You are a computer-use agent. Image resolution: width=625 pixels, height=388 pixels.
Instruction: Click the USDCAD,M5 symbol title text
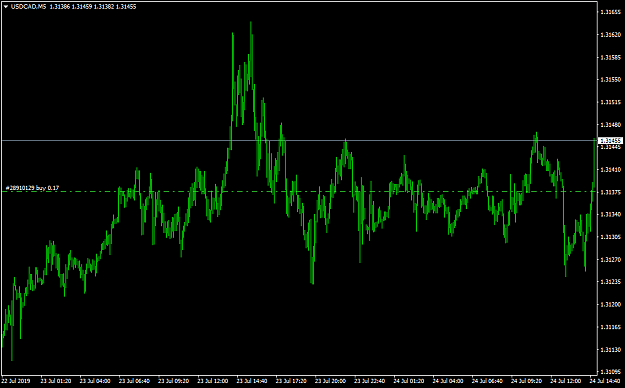[x=28, y=7]
